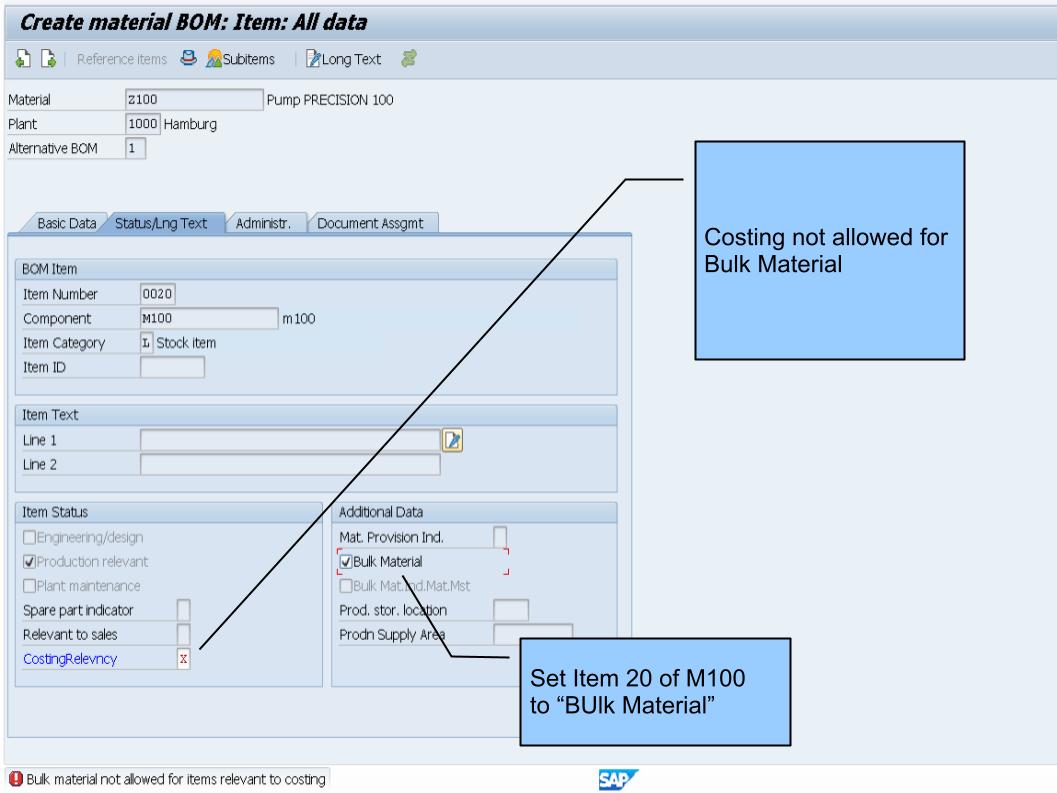Uncheck the Bulk Material checkbox

pos(346,562)
